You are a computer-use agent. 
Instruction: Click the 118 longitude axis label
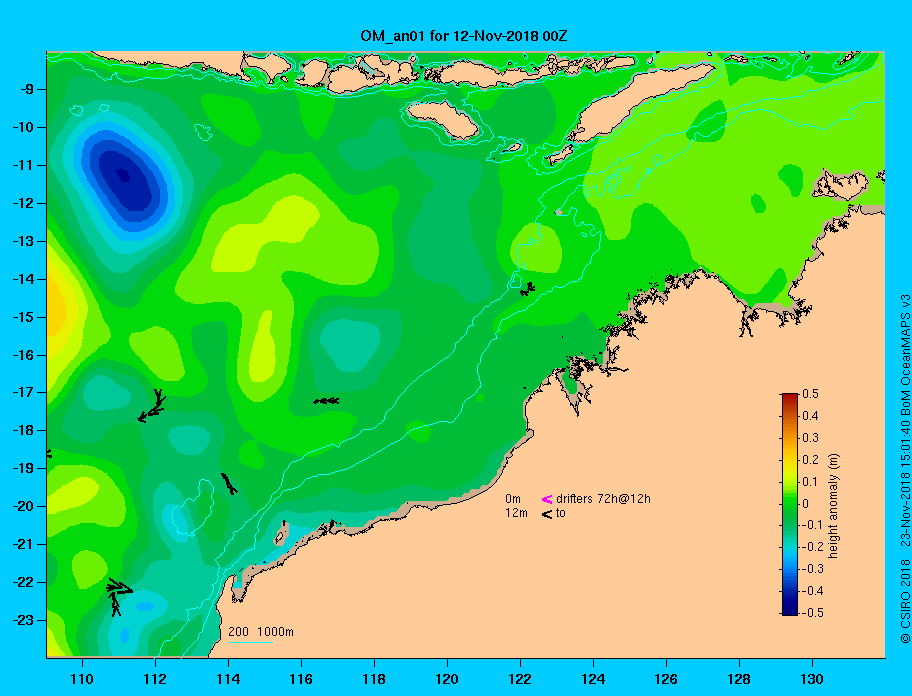374,679
